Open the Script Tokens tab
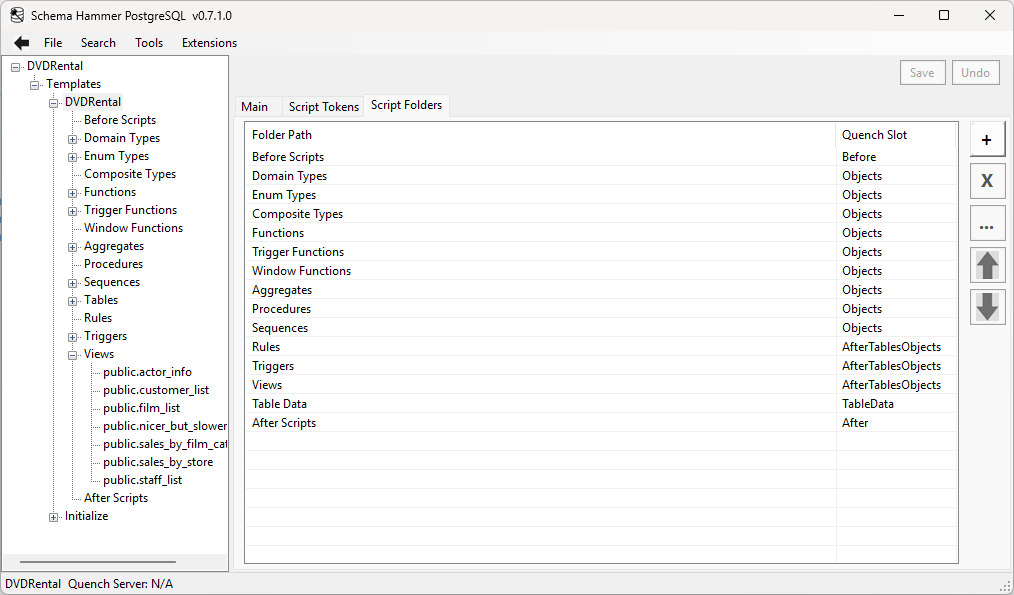 pyautogui.click(x=323, y=105)
